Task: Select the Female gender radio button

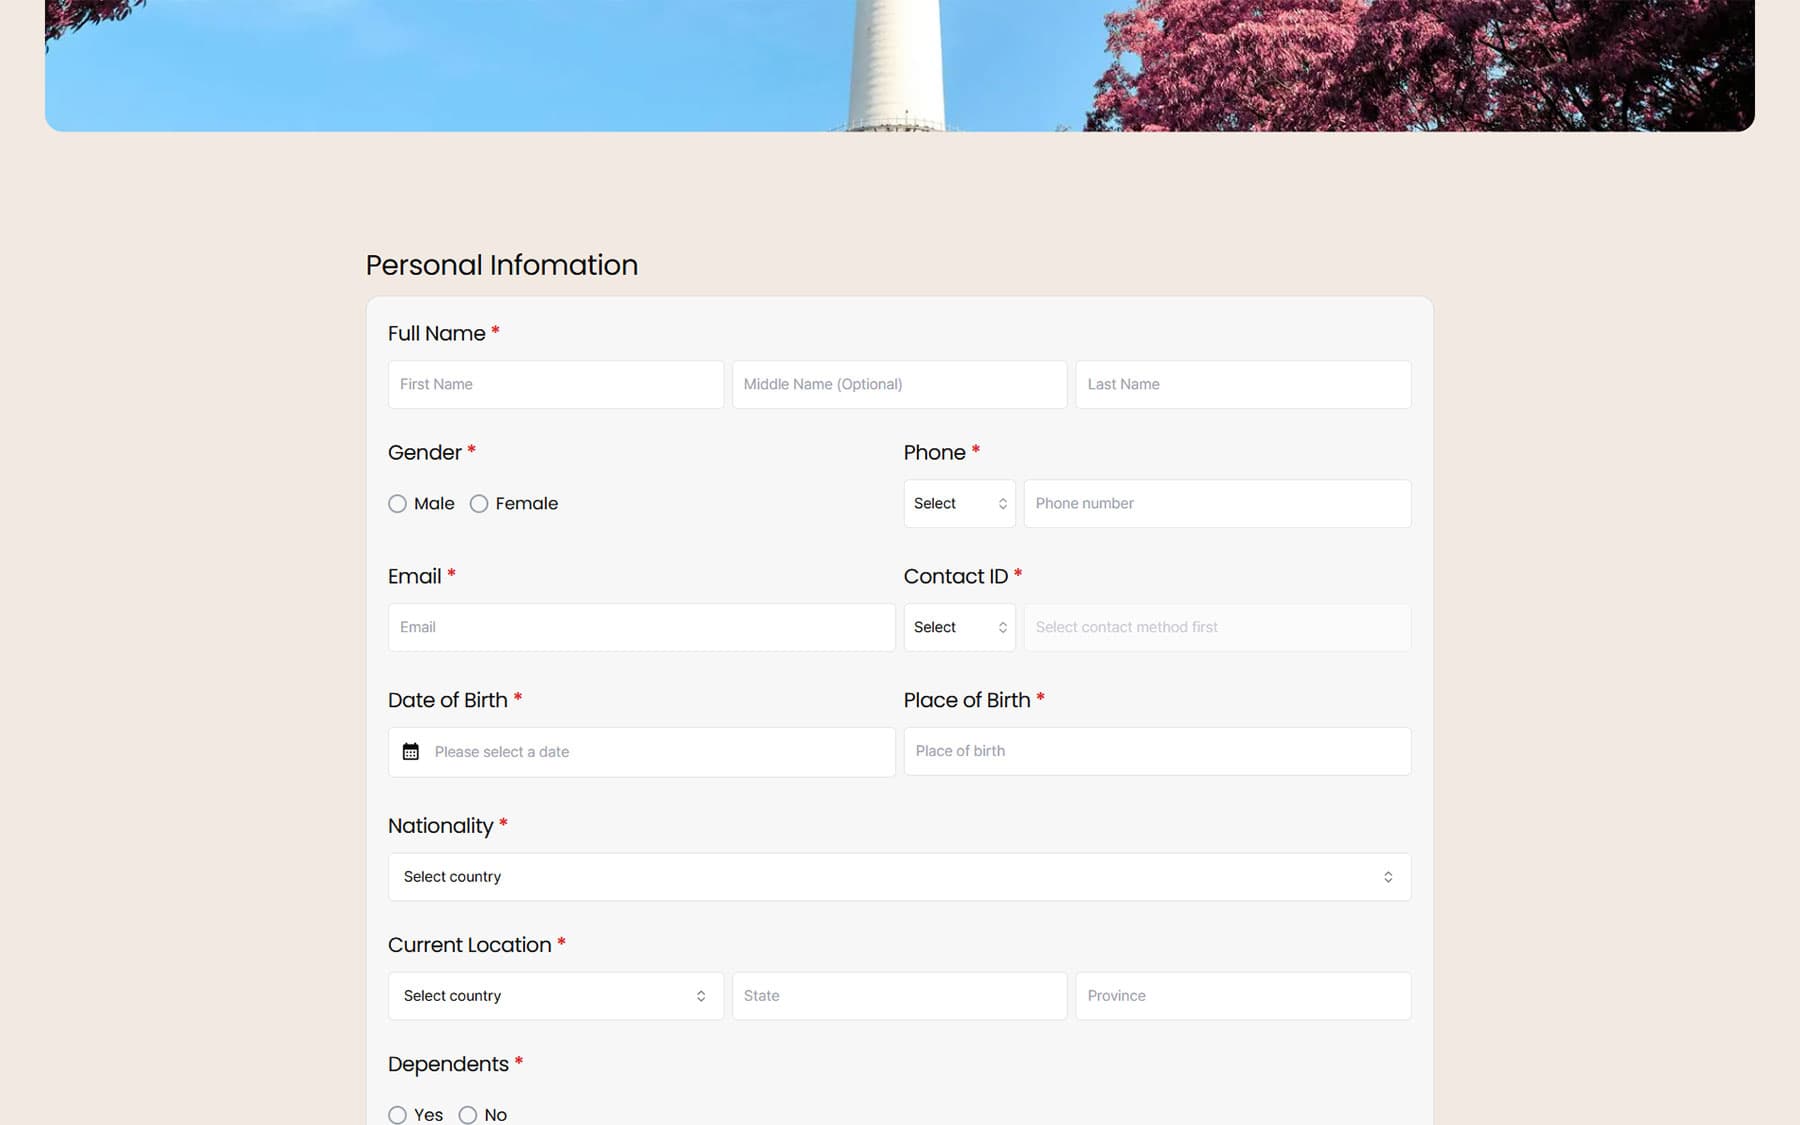Action: [479, 504]
